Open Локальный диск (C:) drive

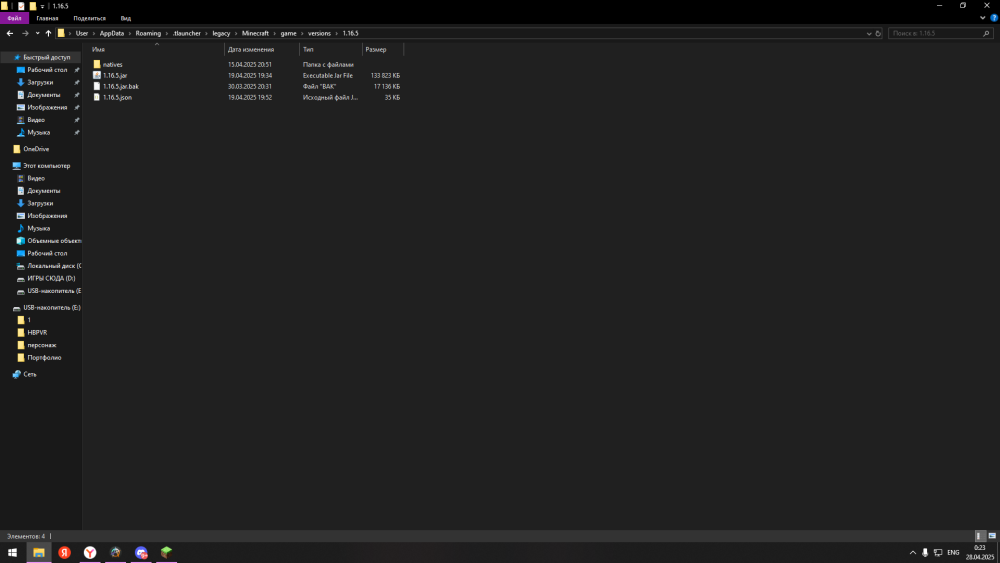54,266
